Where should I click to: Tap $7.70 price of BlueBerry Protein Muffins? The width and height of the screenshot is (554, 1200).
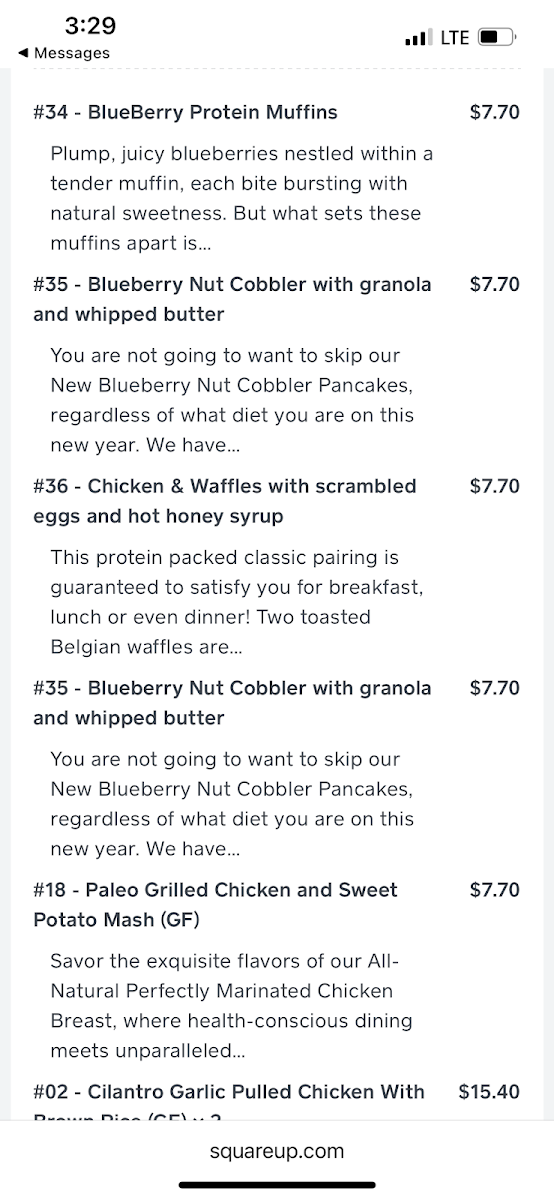[495, 112]
